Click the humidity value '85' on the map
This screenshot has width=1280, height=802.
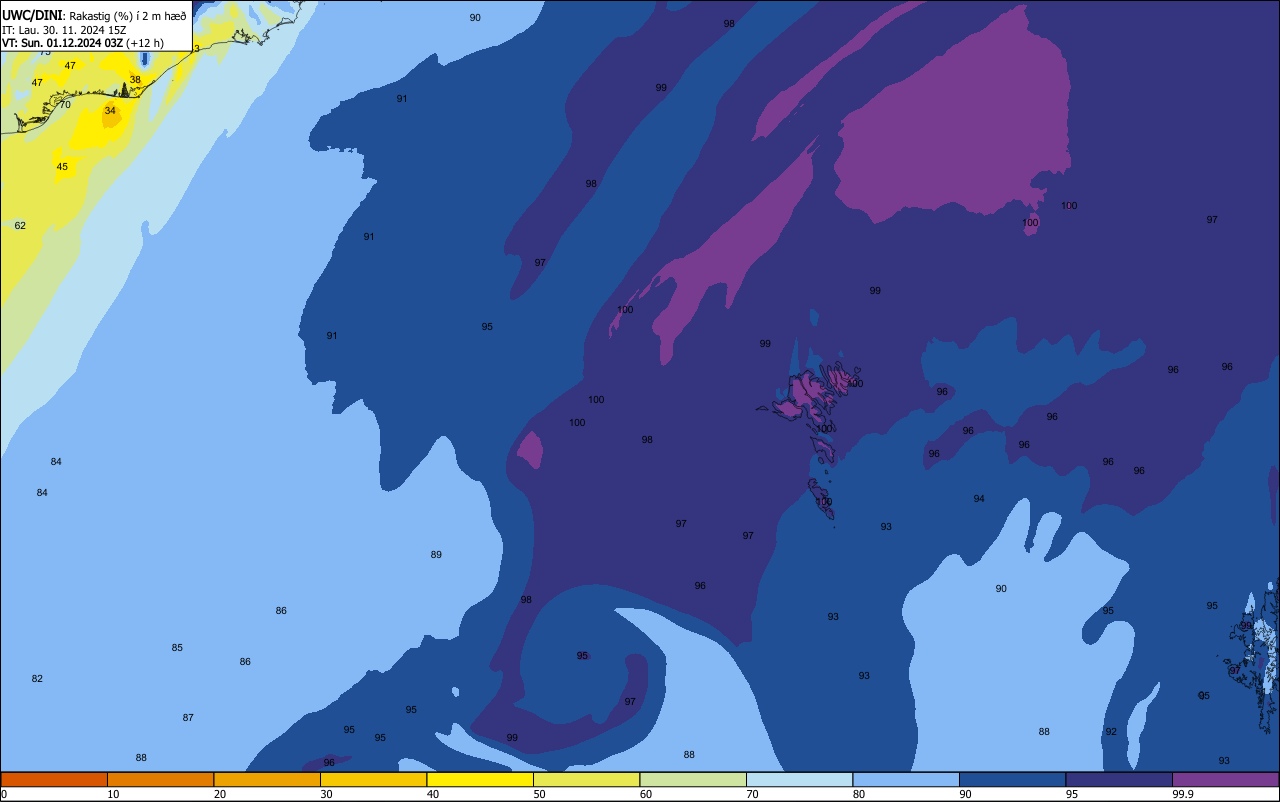click(x=177, y=647)
